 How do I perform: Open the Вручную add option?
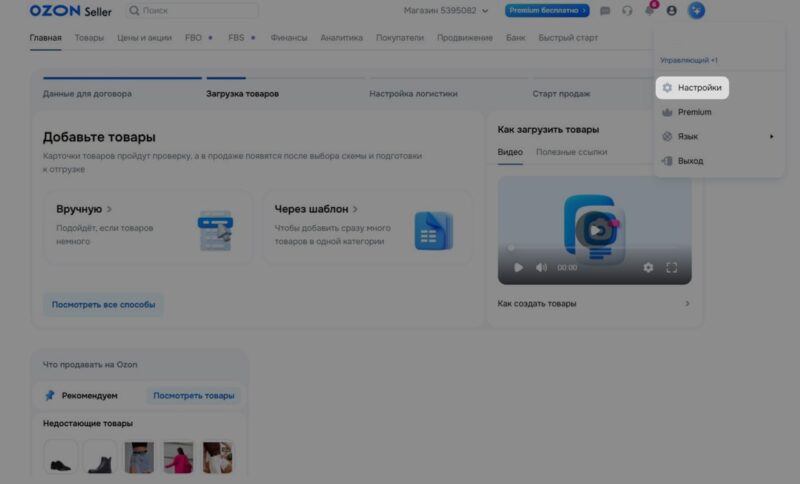147,226
